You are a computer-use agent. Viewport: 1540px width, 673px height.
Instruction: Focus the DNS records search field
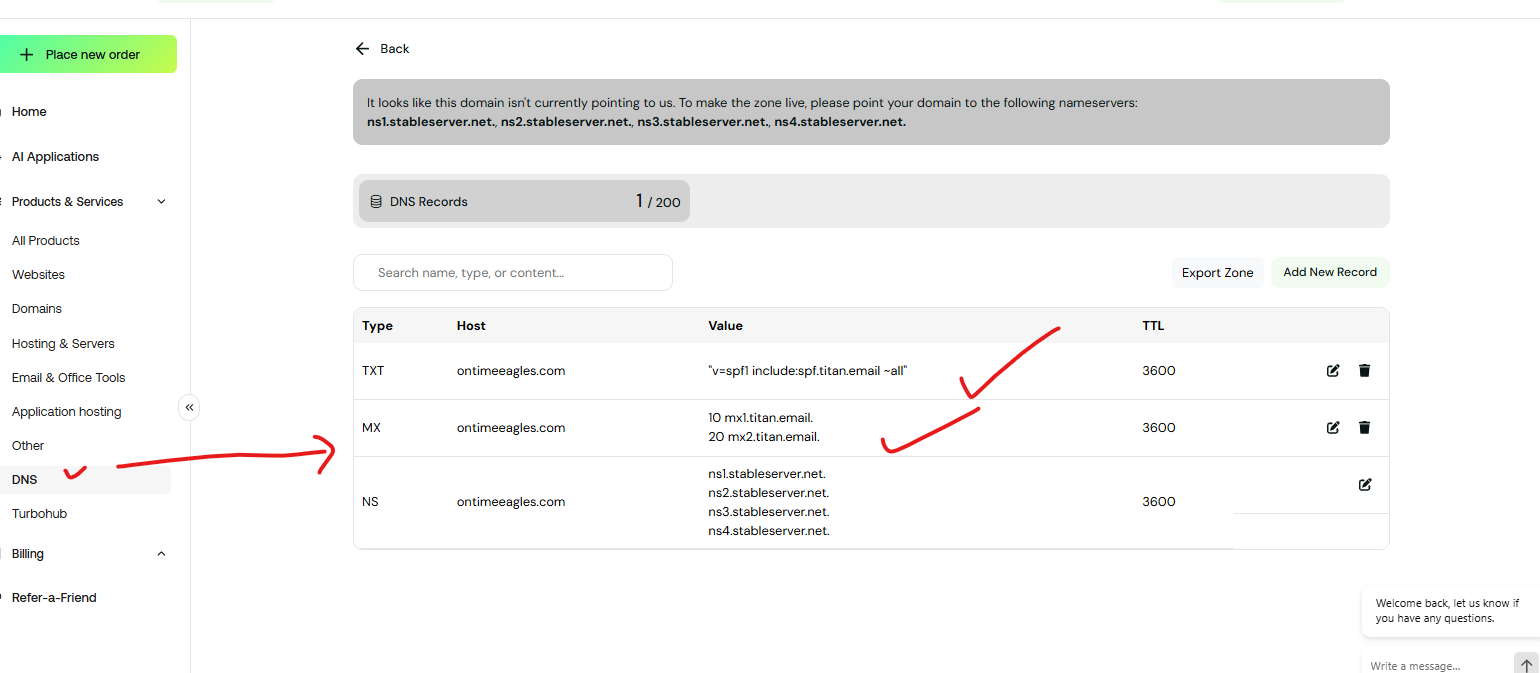tap(512, 273)
